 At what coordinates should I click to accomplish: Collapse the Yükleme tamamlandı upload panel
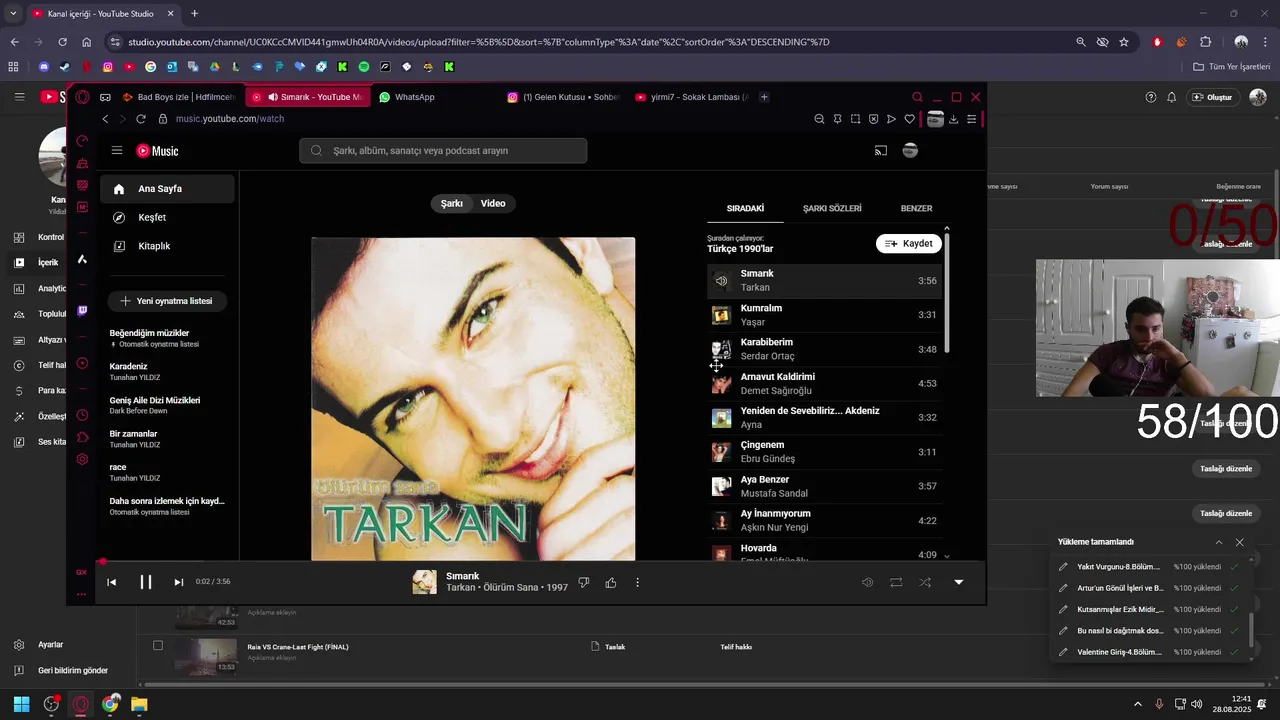click(1219, 542)
